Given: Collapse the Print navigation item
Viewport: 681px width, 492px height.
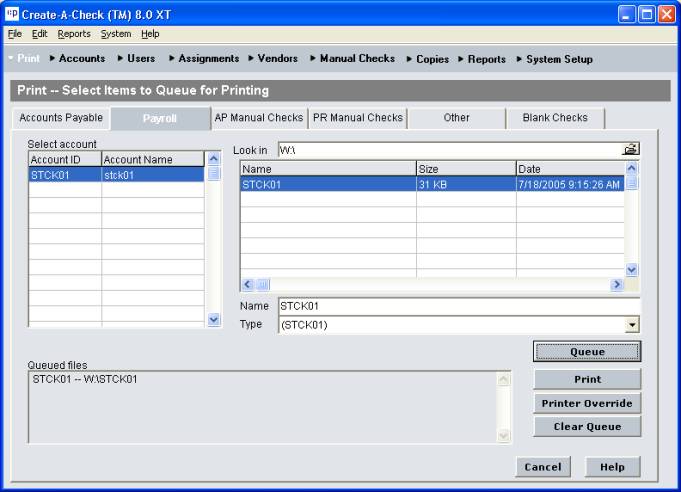Looking at the screenshot, I should 24,58.
